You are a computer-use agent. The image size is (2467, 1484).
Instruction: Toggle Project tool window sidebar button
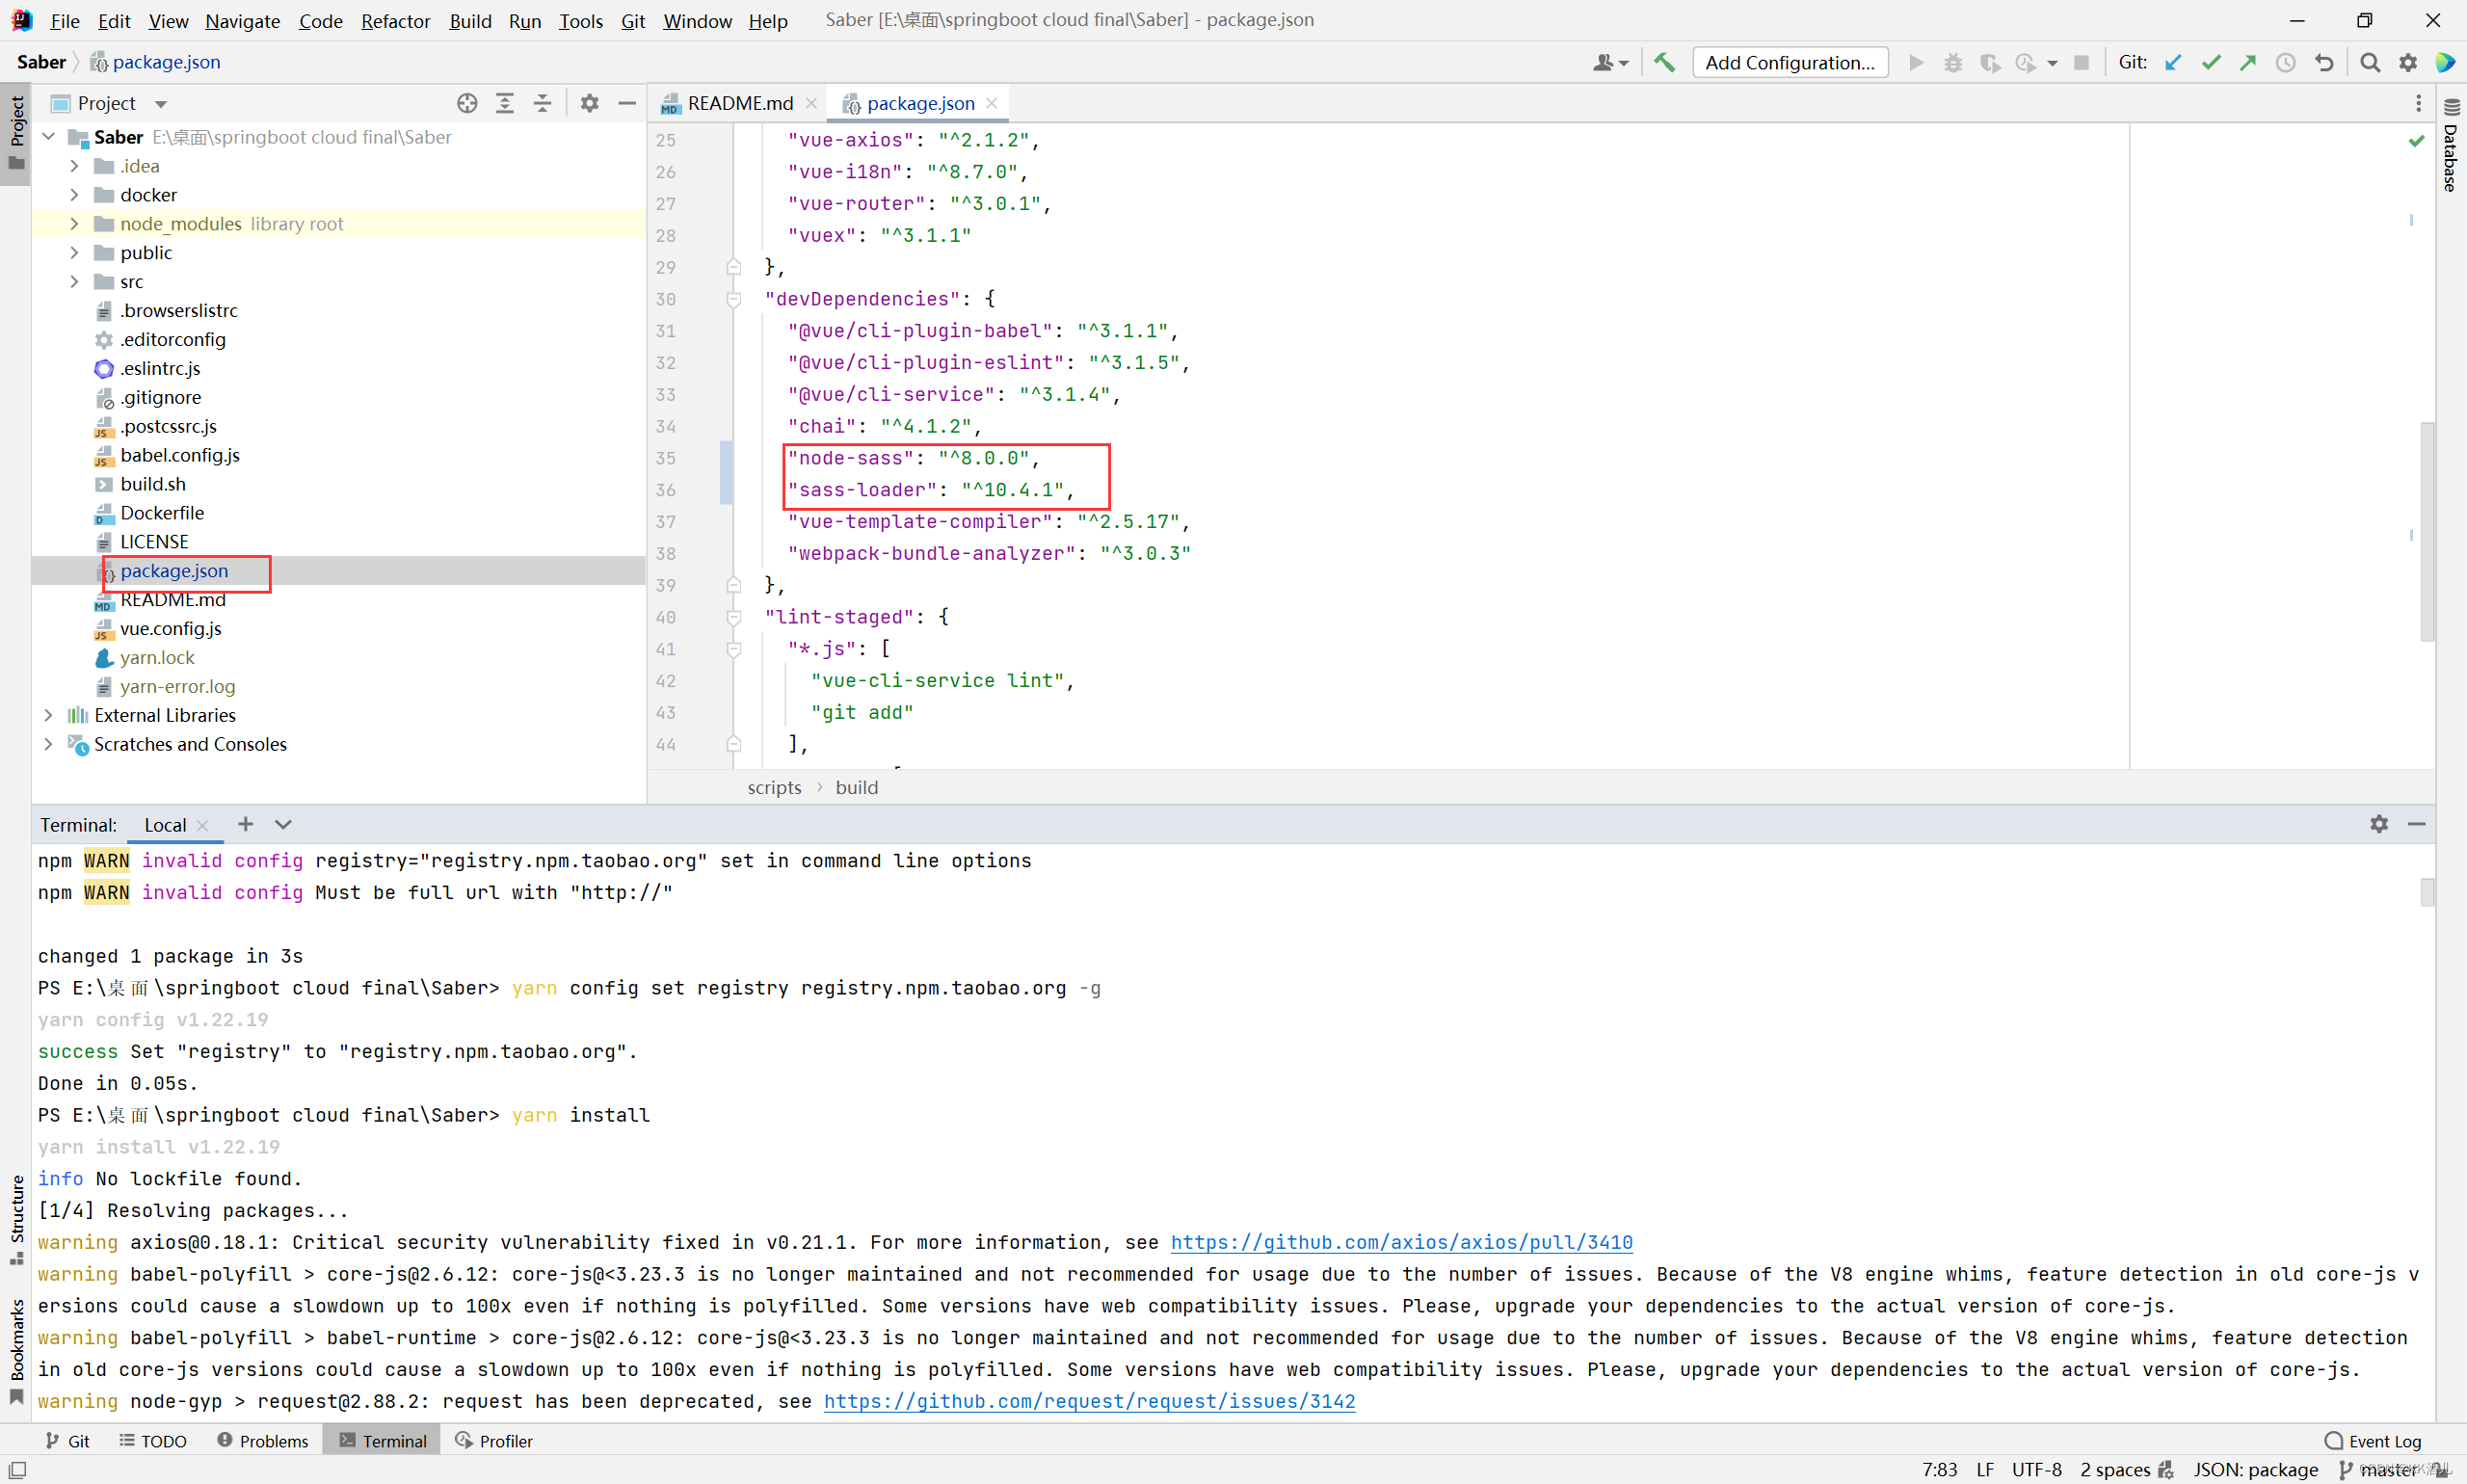pos(16,130)
